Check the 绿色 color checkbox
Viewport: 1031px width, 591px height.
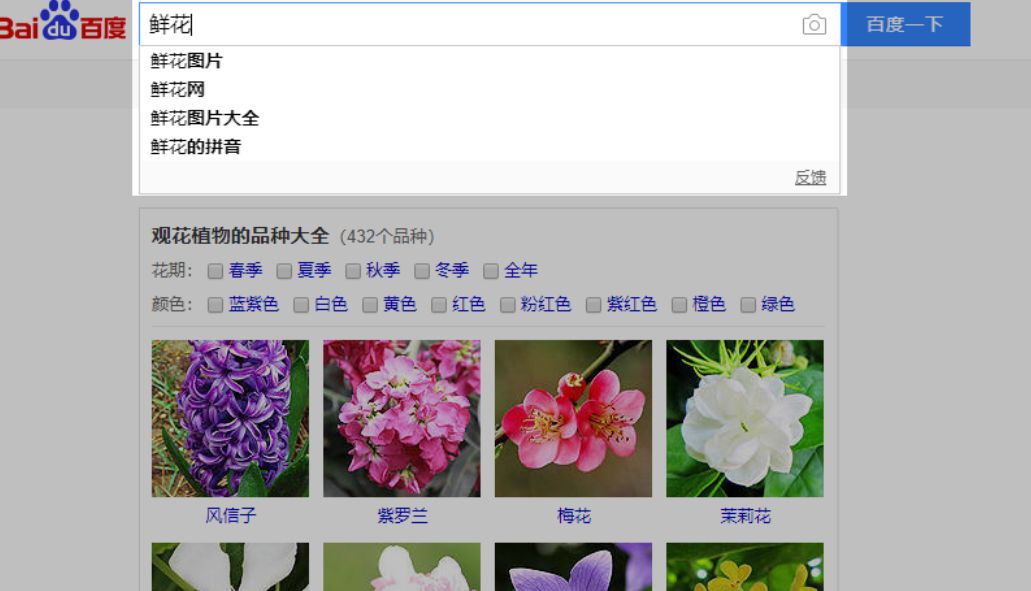[748, 305]
